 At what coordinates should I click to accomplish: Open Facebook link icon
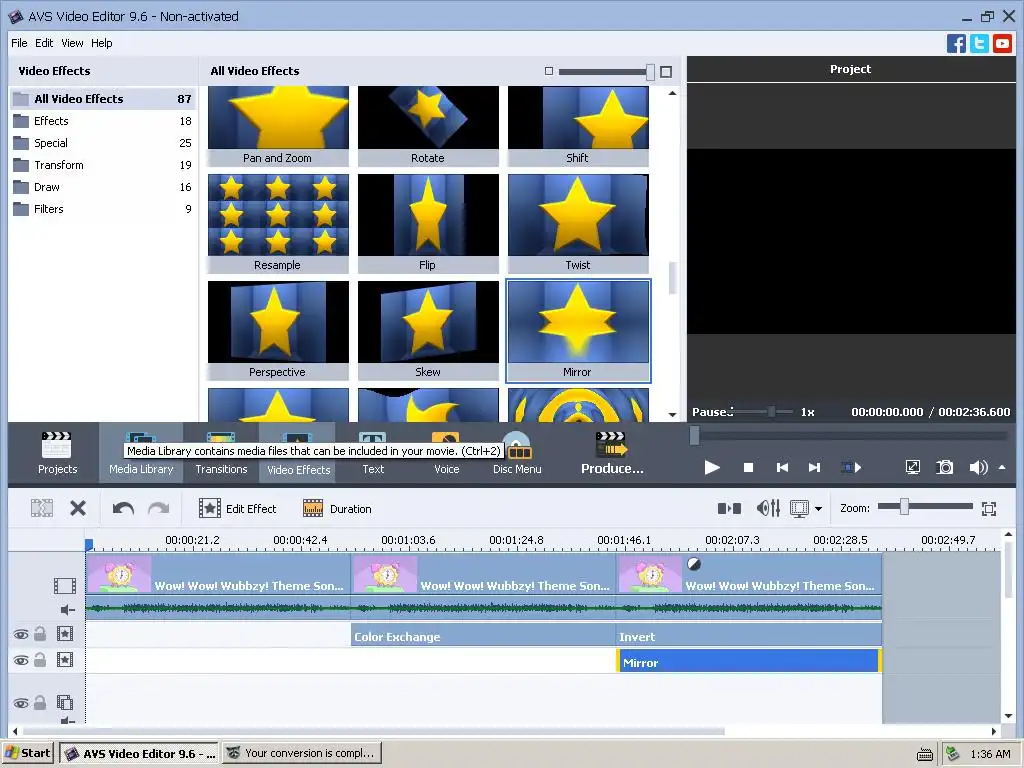tap(956, 44)
